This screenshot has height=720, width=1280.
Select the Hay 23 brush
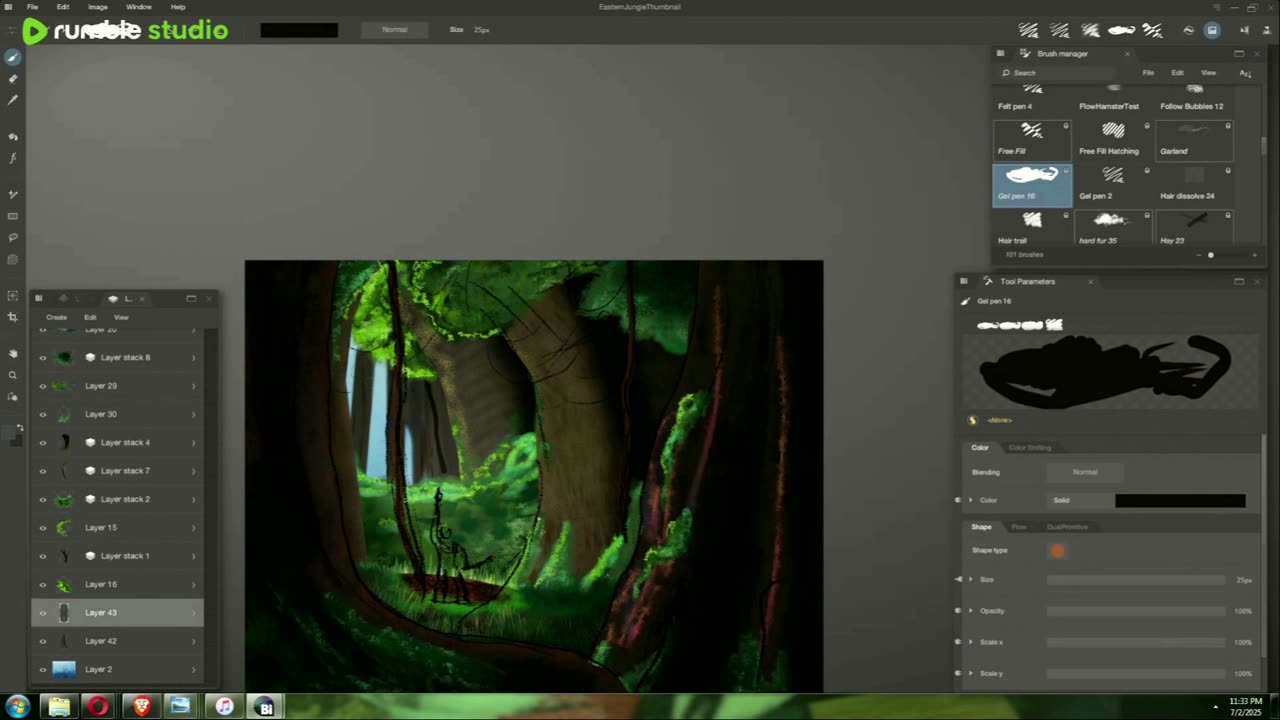(1194, 229)
